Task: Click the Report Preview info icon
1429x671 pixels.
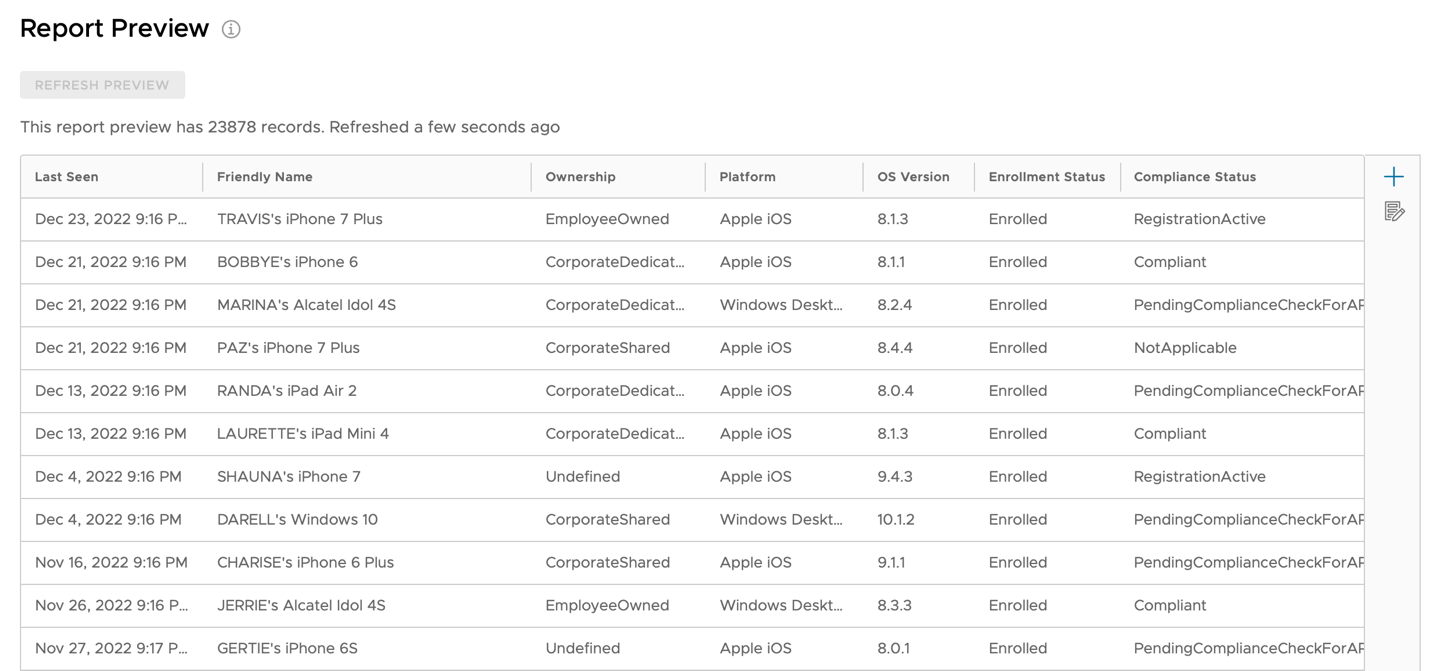Action: [231, 29]
